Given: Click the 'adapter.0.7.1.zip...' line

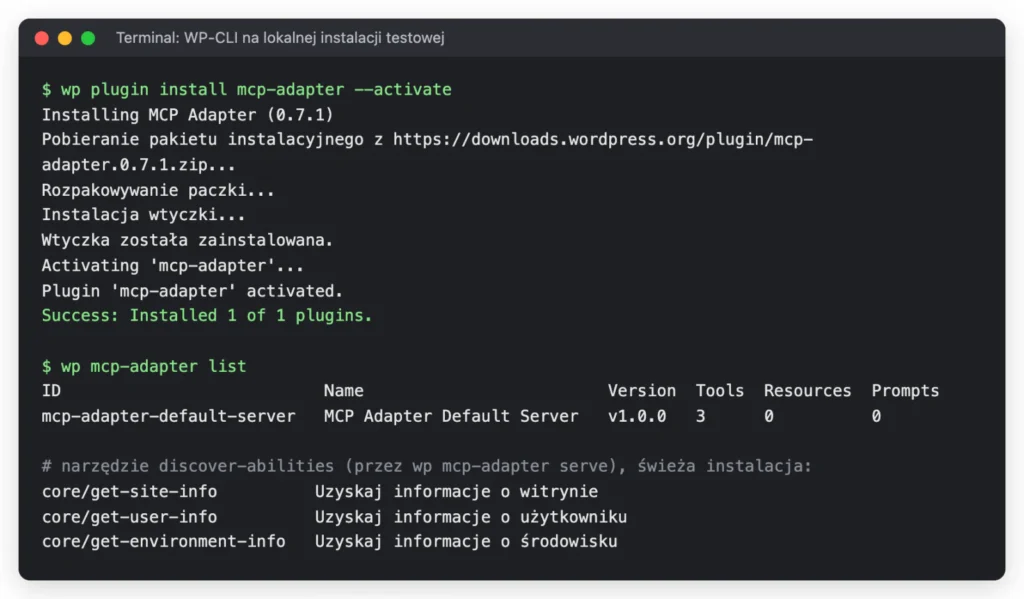Looking at the screenshot, I should pyautogui.click(x=138, y=165).
